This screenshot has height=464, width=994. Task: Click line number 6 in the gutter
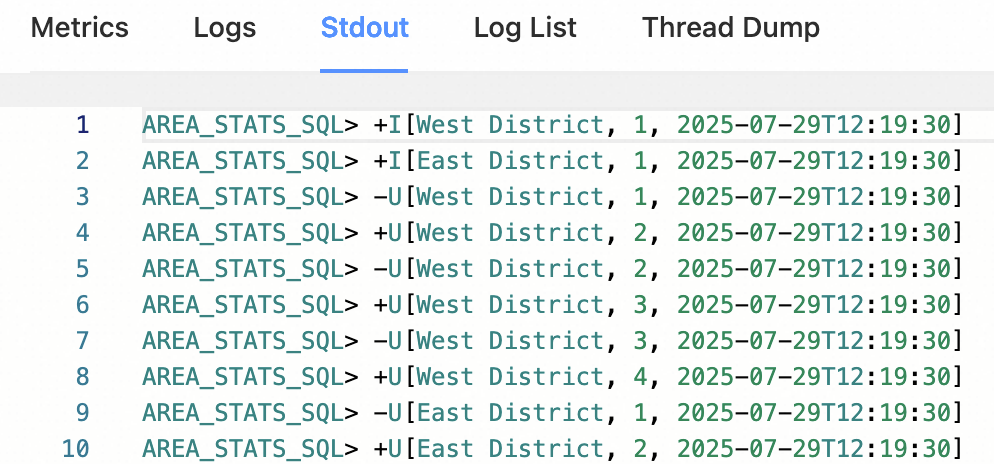pyautogui.click(x=82, y=305)
